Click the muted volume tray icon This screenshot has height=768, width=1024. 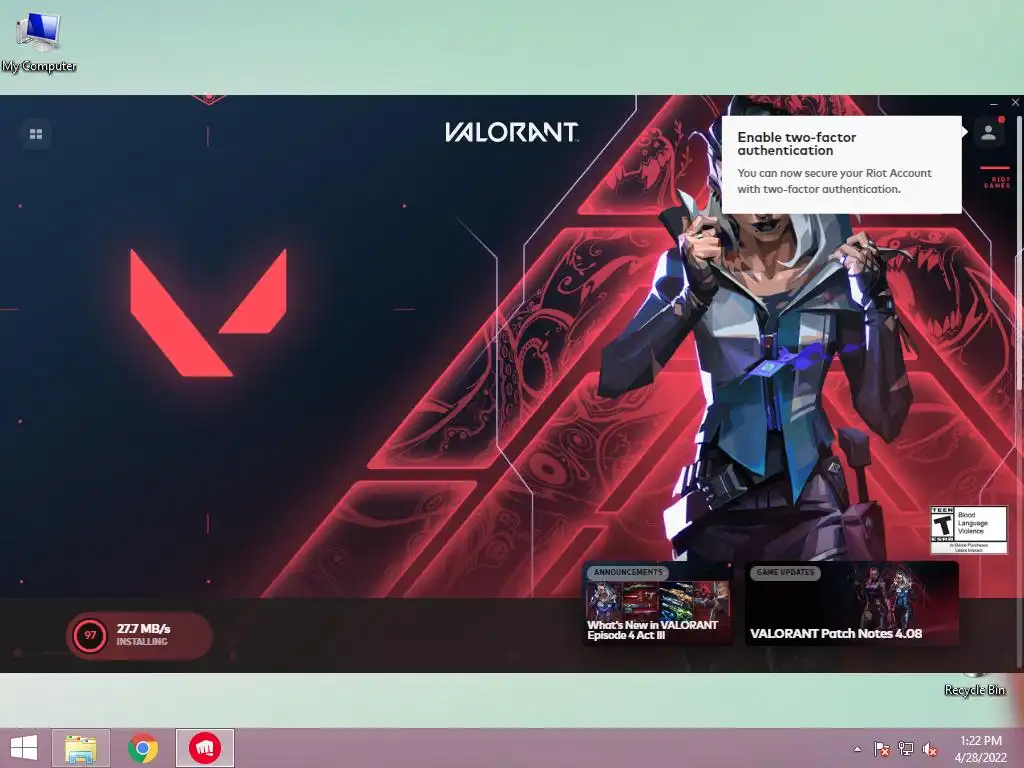(929, 749)
